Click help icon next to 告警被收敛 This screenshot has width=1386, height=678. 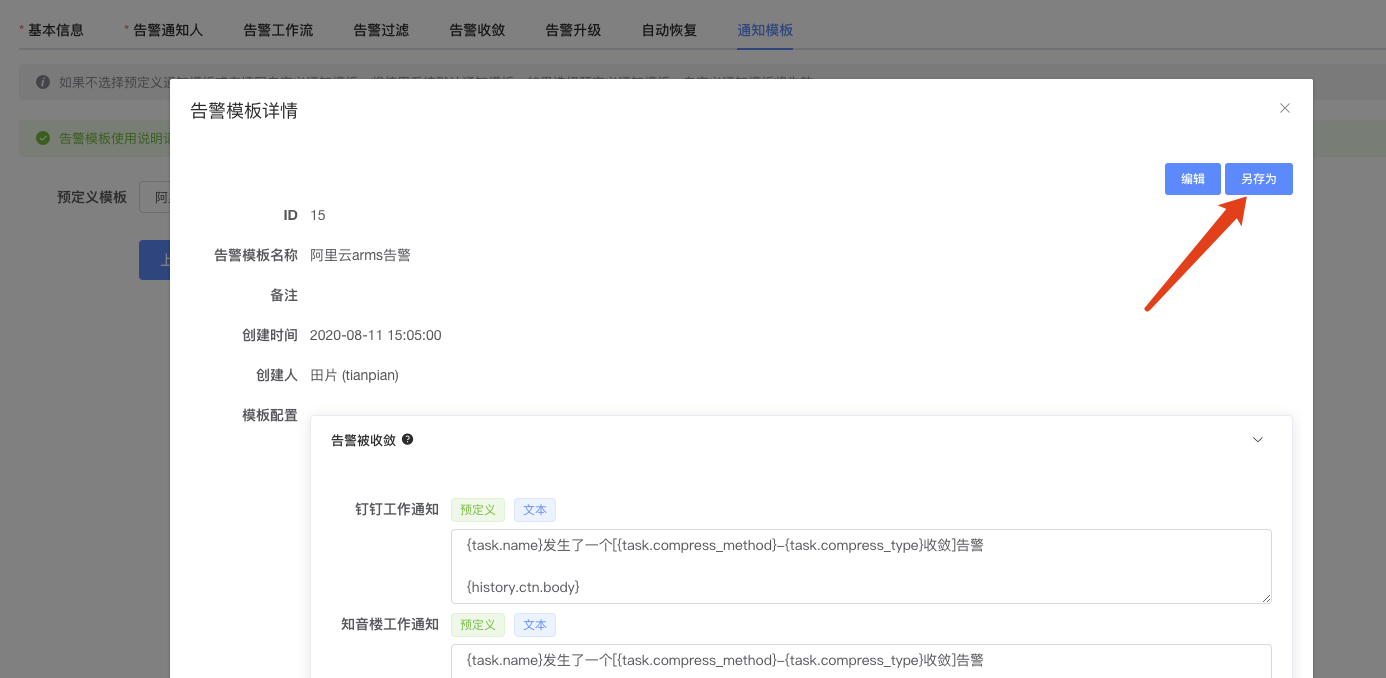pos(408,439)
